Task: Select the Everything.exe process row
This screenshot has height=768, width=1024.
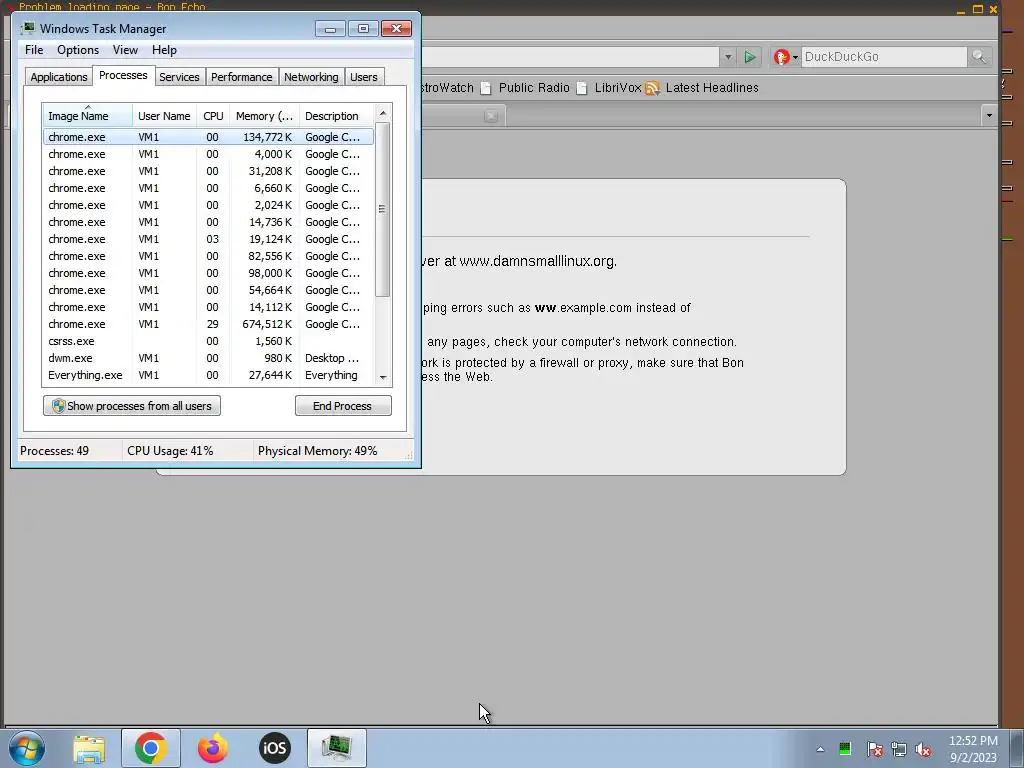Action: 208,375
